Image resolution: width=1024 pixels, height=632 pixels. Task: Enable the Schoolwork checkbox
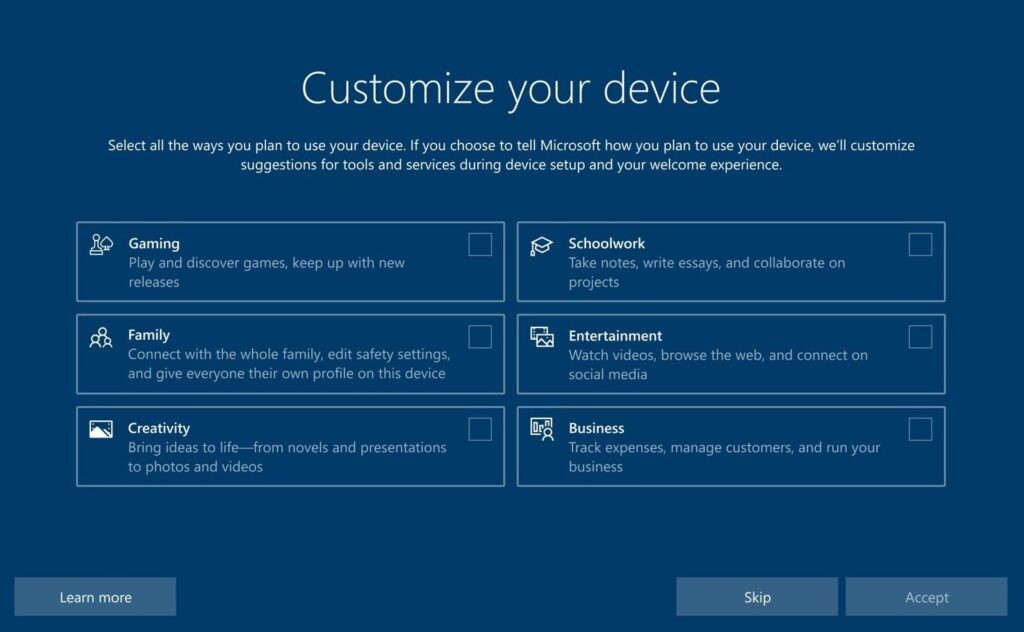920,245
